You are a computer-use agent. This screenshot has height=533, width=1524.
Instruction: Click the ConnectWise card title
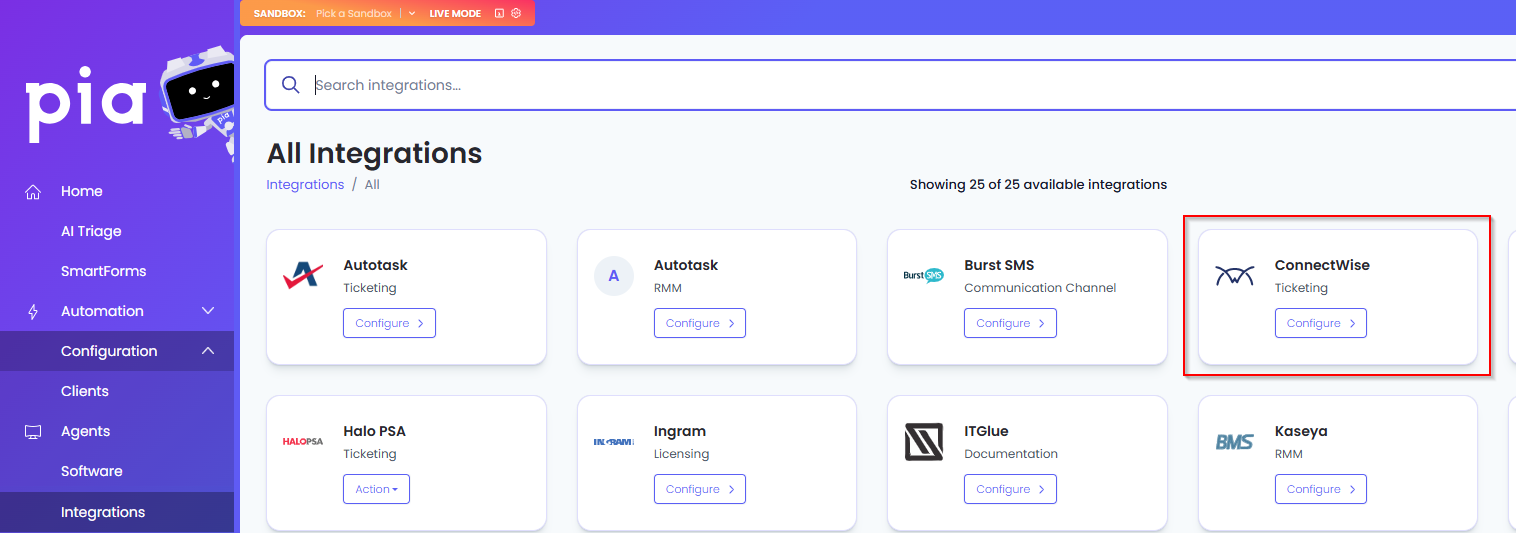click(x=1322, y=265)
